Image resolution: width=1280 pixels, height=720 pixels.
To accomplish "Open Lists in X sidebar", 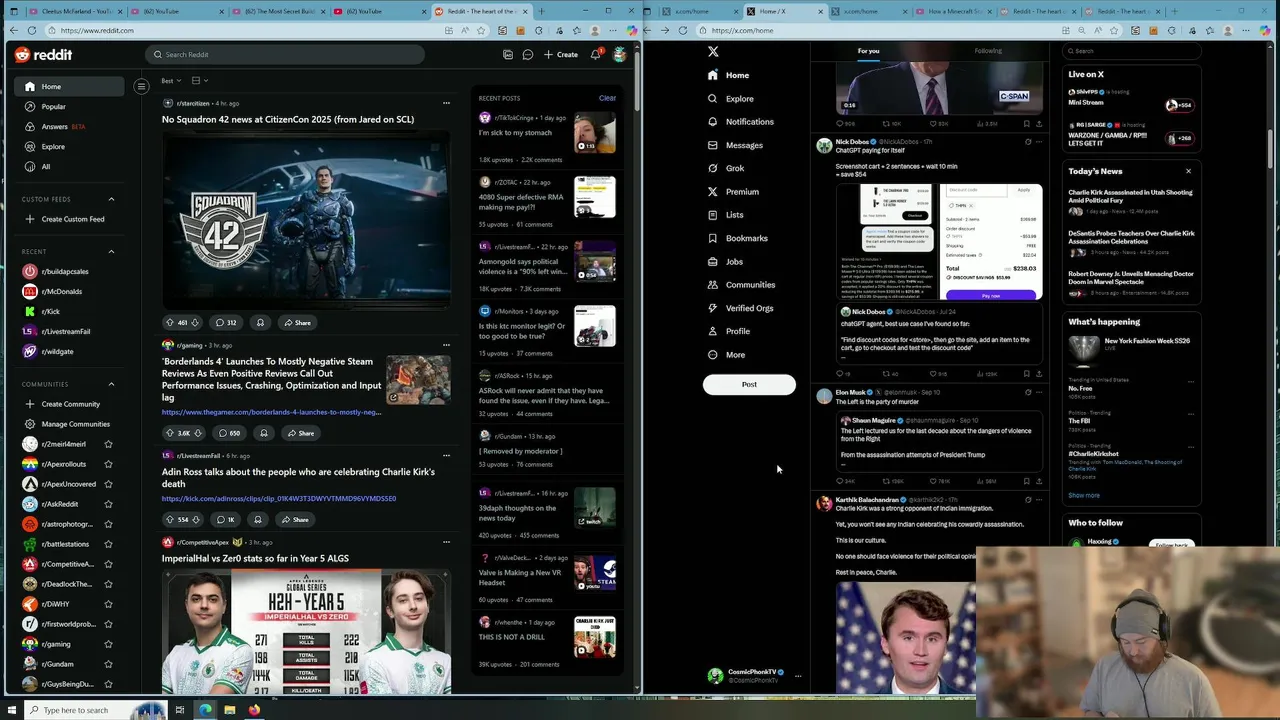I will [725, 215].
